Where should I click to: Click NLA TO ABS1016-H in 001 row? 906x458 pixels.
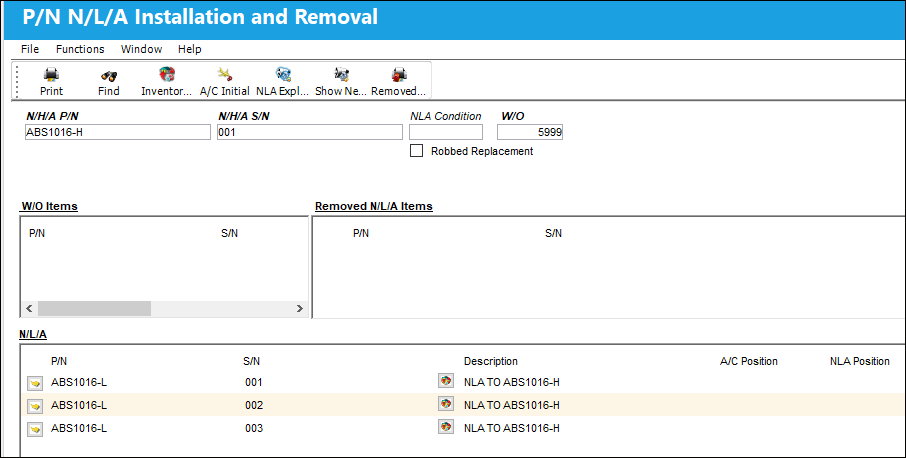point(511,382)
